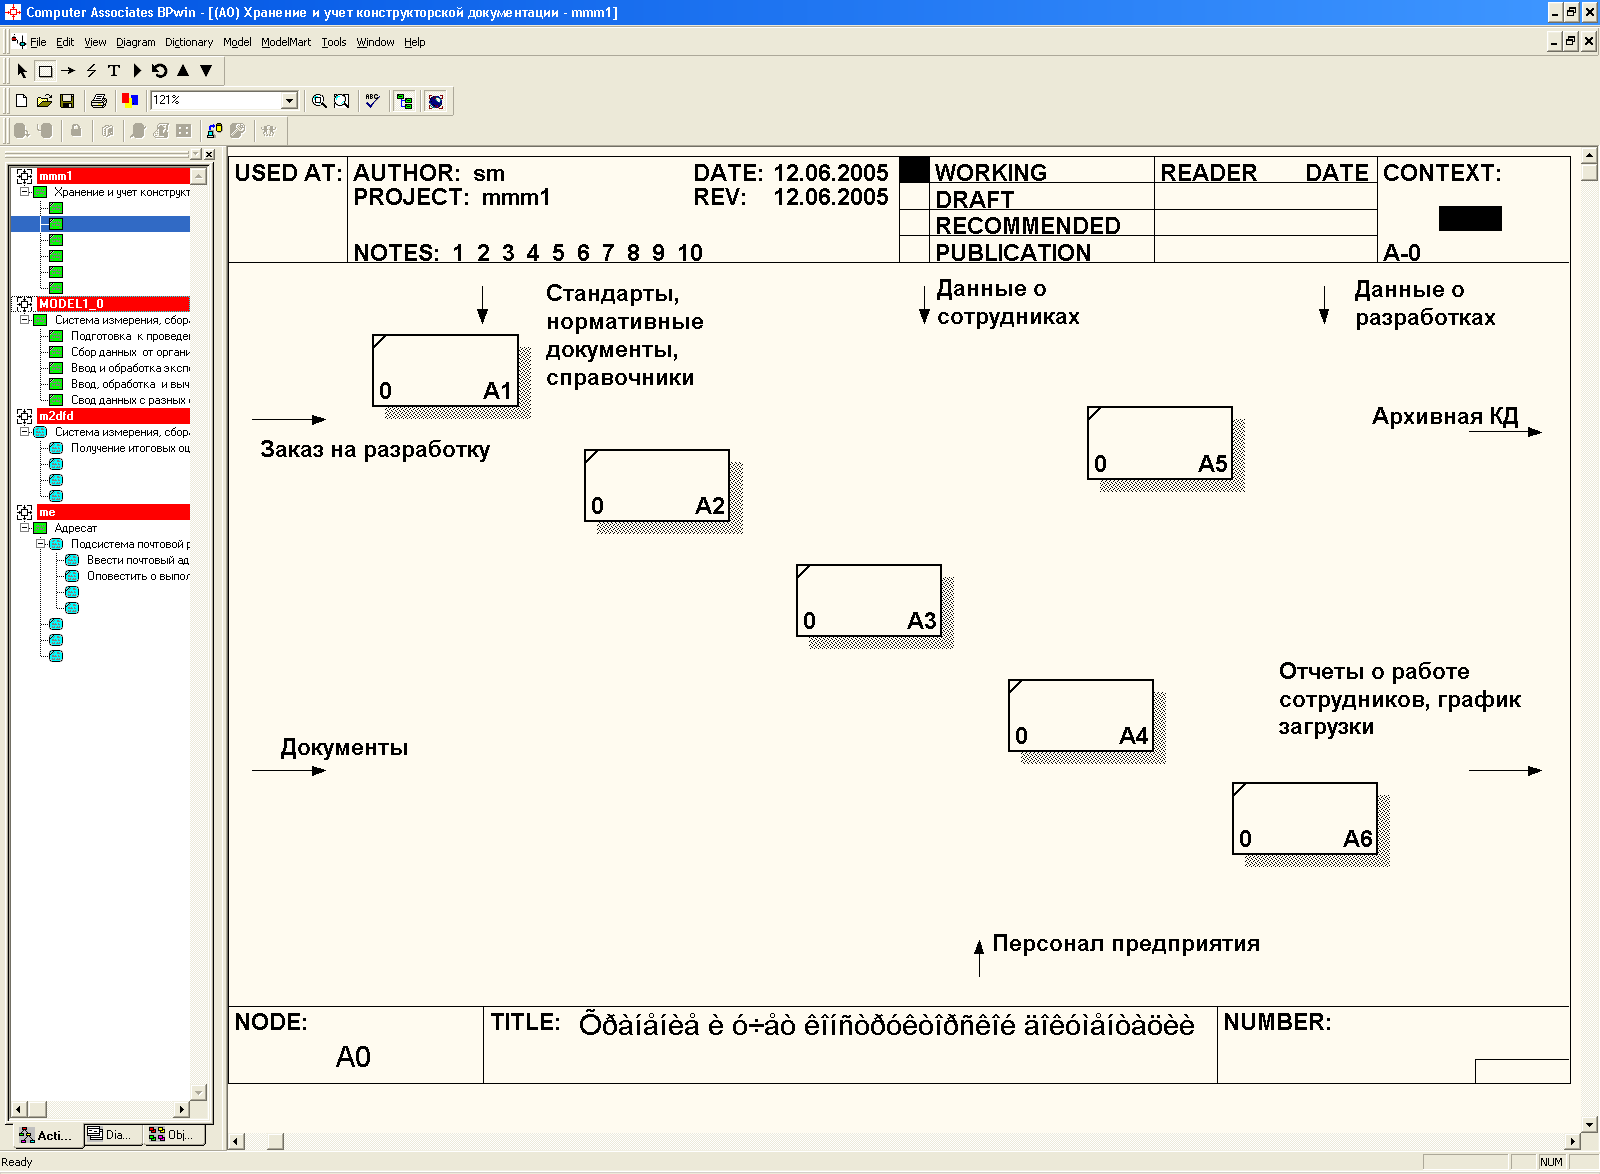This screenshot has width=1600, height=1174.
Task: Collapse 'Система измерения' node under m2dfd
Action: click(x=24, y=432)
